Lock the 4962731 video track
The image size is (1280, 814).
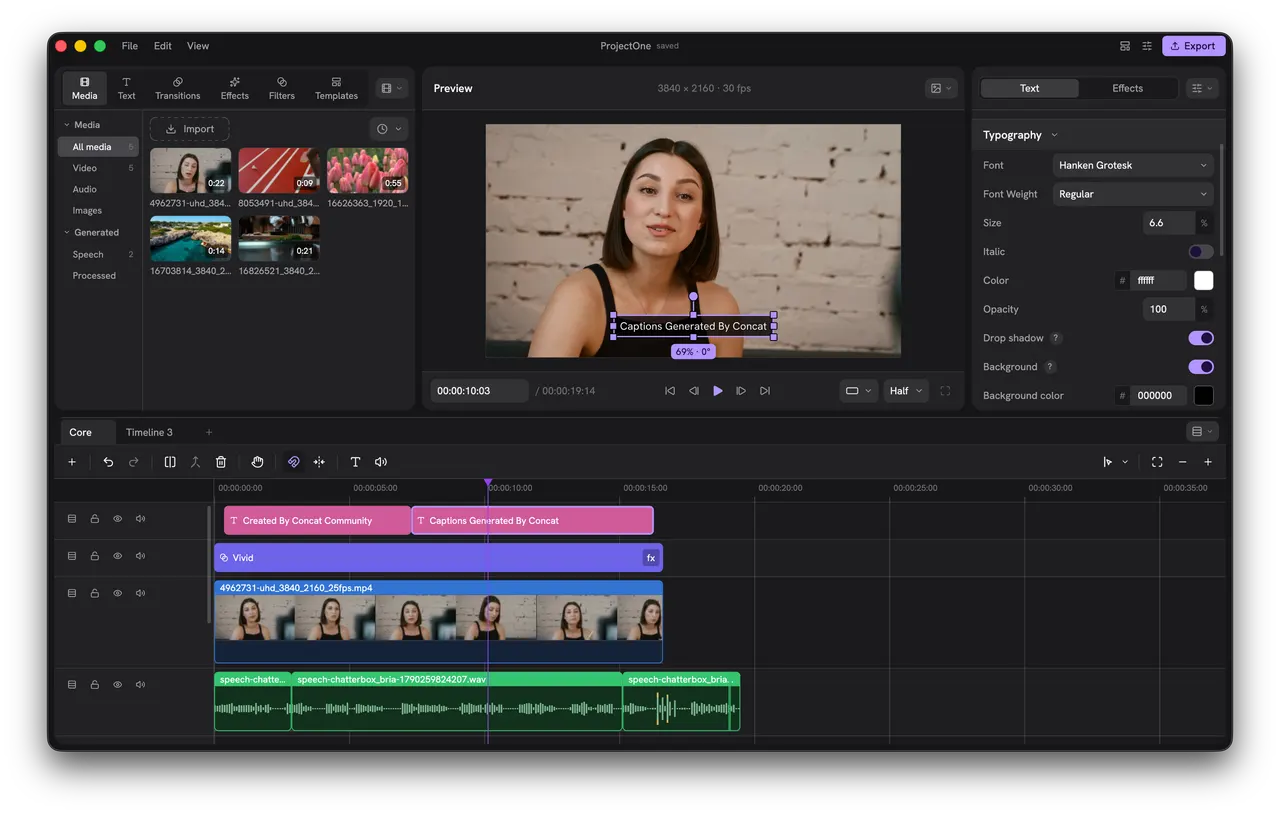(95, 593)
